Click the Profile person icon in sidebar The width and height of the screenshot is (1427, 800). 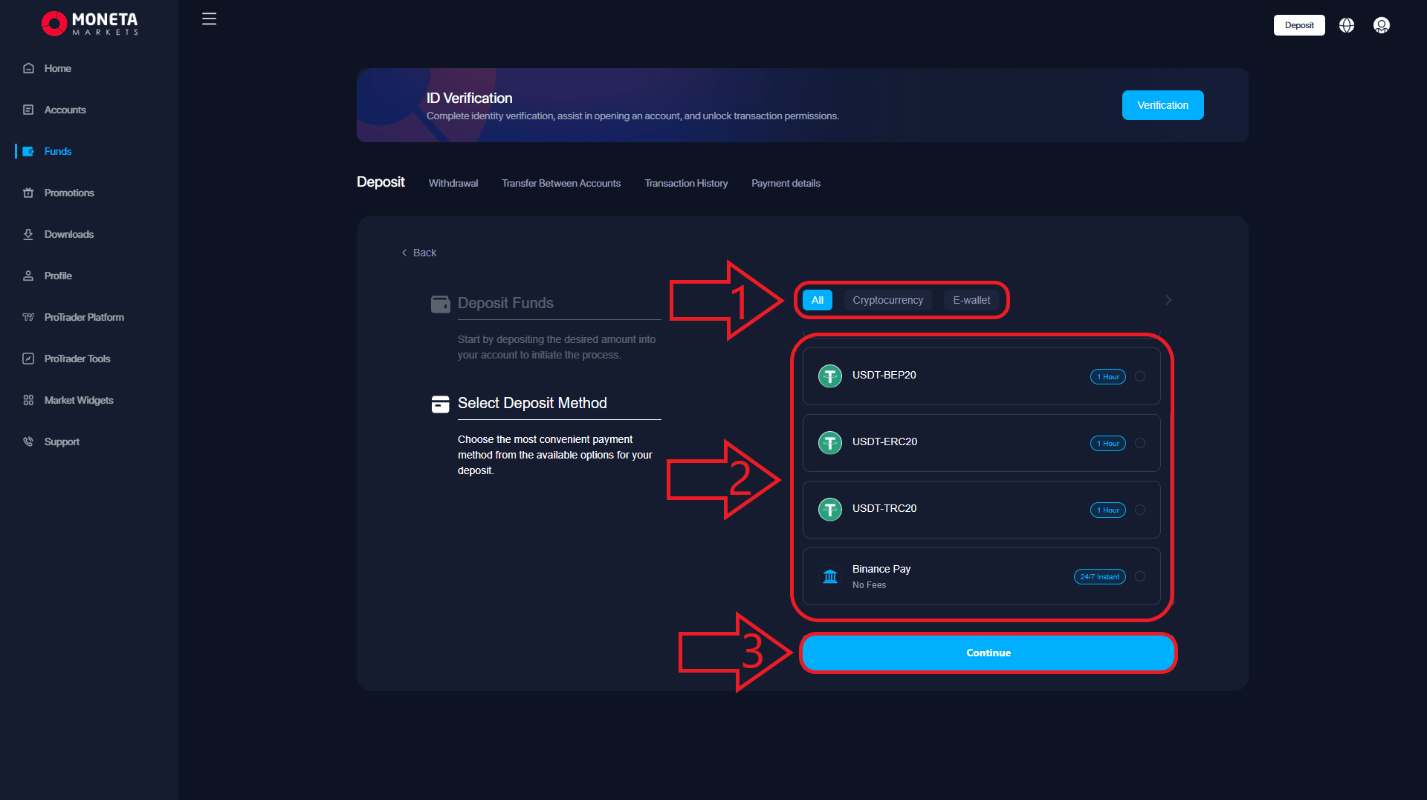click(28, 276)
